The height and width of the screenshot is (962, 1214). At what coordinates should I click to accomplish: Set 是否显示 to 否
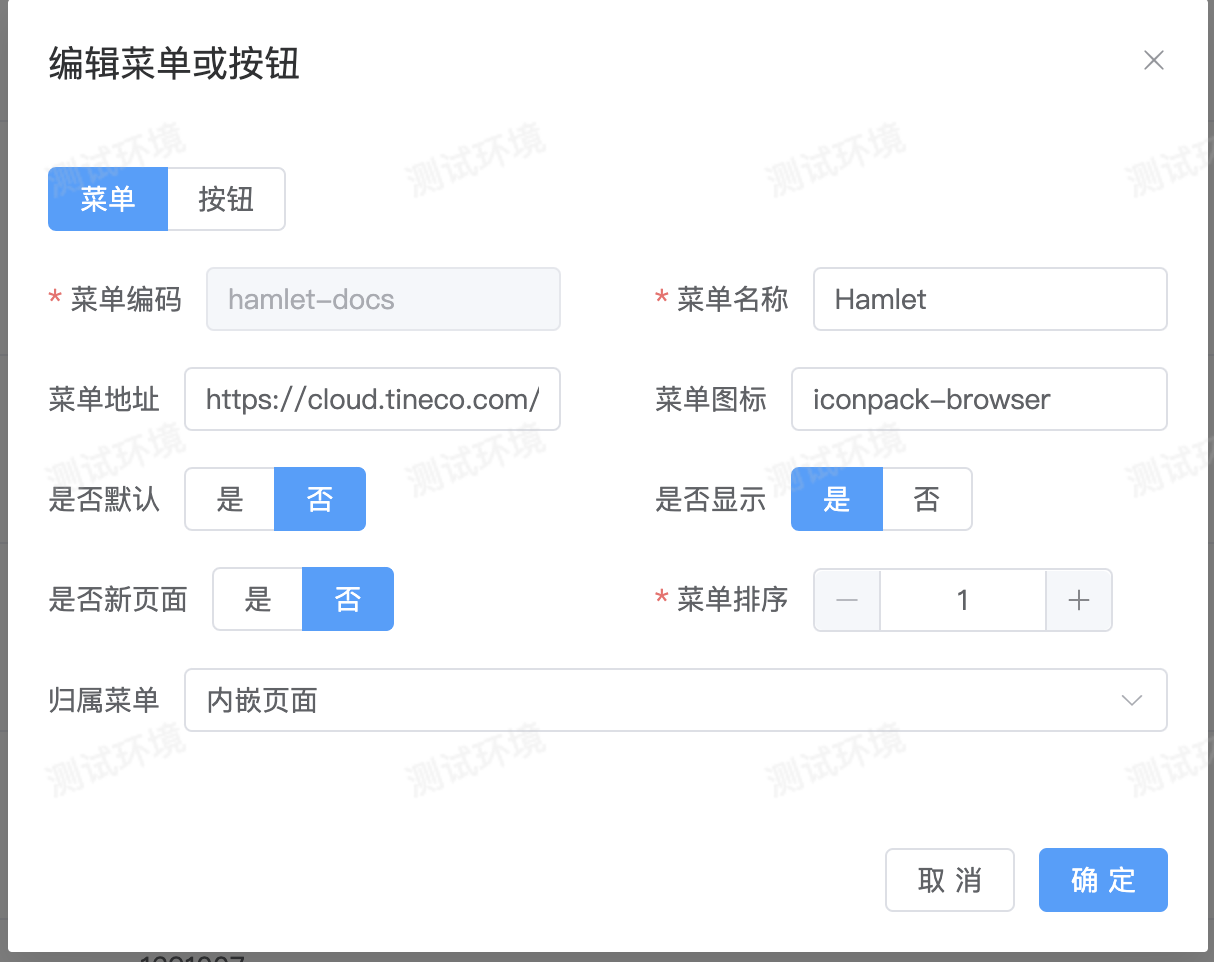coord(927,499)
